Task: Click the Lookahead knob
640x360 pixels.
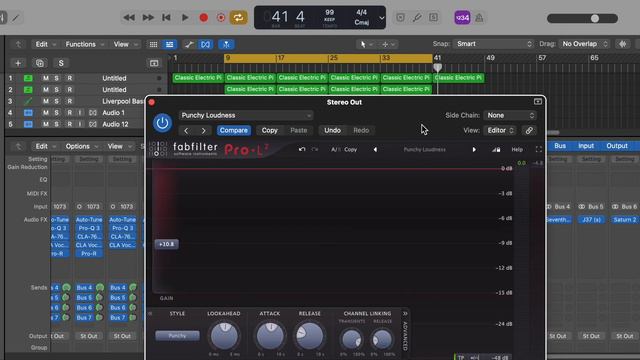Action: point(224,336)
